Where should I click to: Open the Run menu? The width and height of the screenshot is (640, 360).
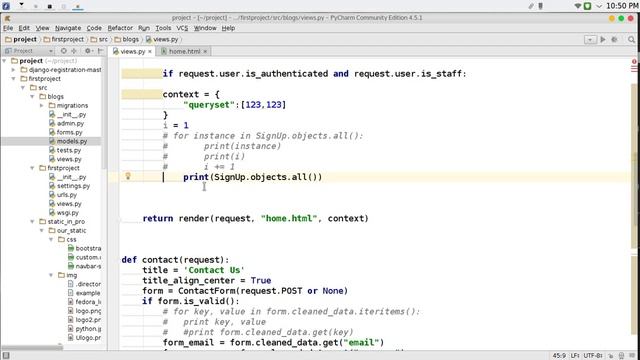pyautogui.click(x=144, y=28)
